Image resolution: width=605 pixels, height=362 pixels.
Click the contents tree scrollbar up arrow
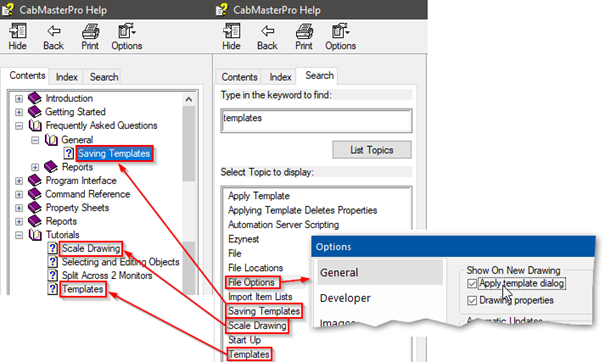(x=189, y=99)
